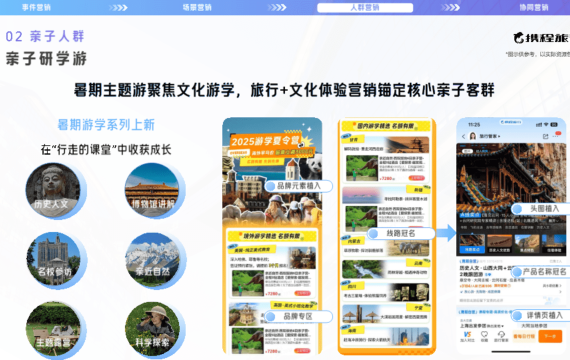Tap the back arrow in phone header

tap(463, 136)
